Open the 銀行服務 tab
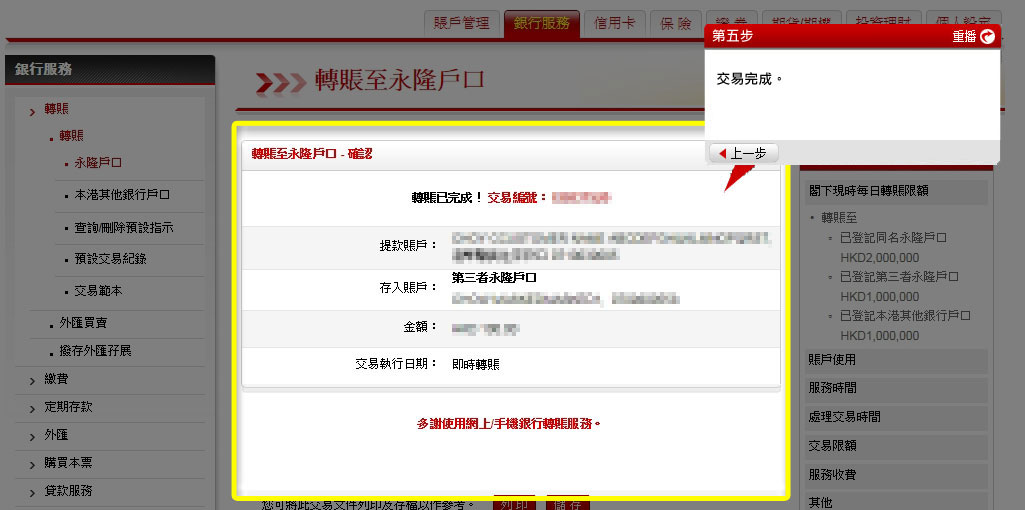 click(541, 24)
